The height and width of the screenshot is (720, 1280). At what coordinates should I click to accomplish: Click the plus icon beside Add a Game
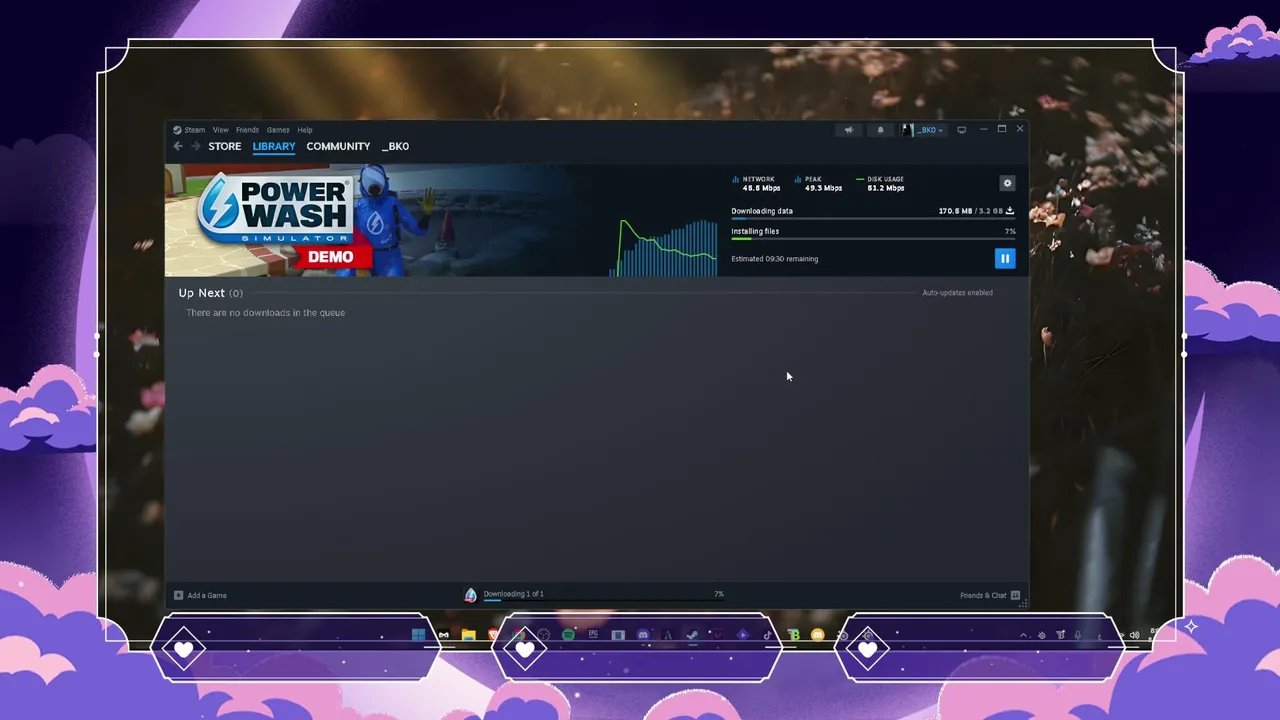(x=179, y=595)
